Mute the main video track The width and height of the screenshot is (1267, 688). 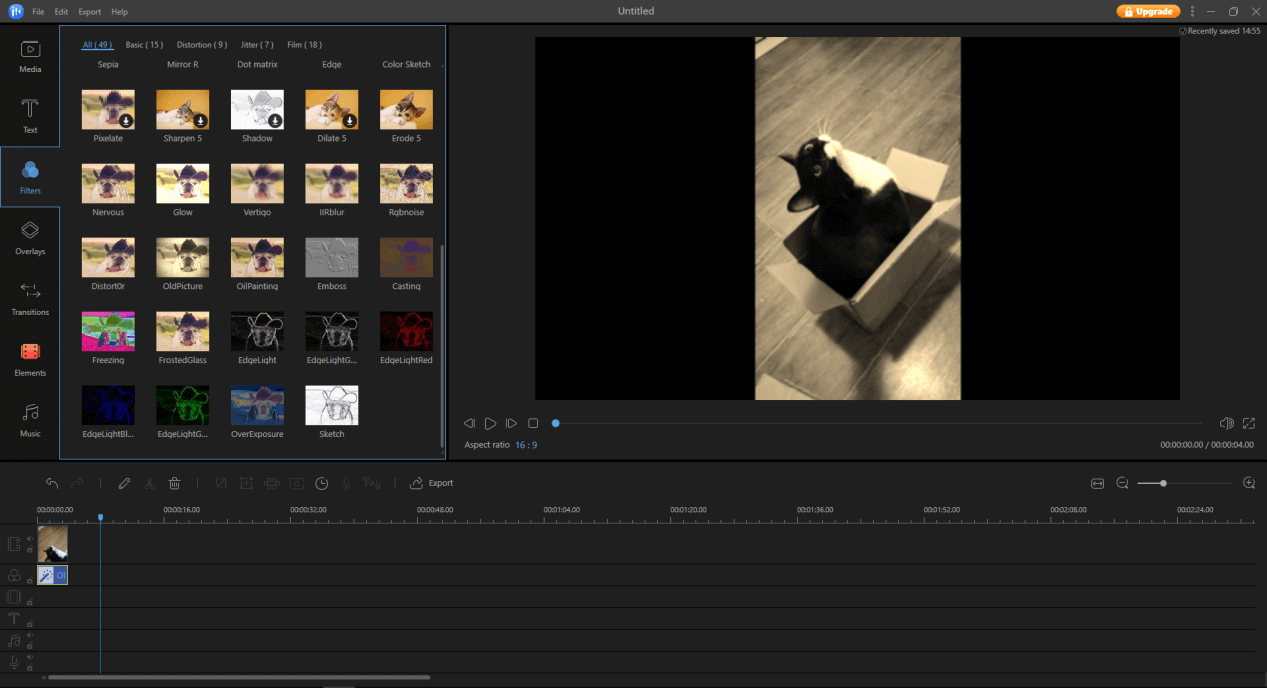click(x=29, y=539)
